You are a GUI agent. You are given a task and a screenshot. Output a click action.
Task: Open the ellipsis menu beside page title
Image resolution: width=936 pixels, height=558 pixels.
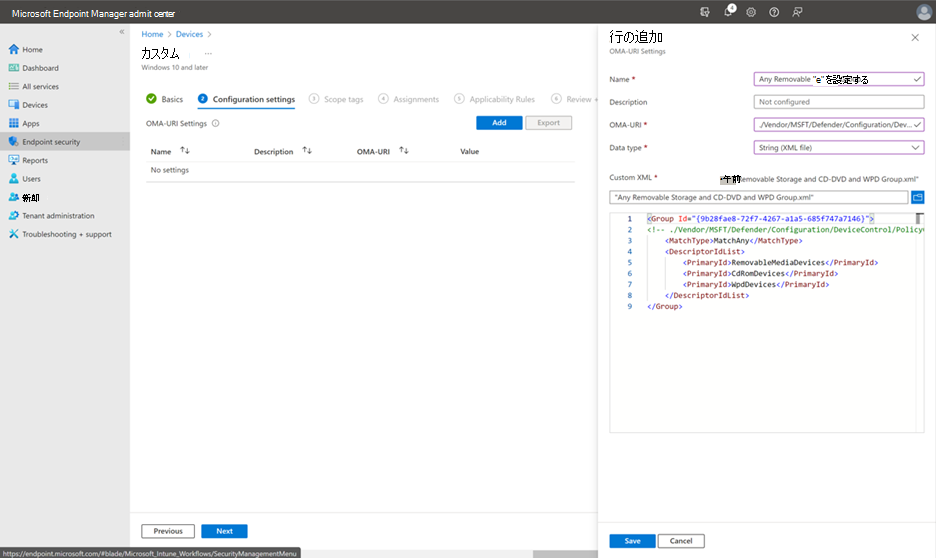click(x=208, y=54)
